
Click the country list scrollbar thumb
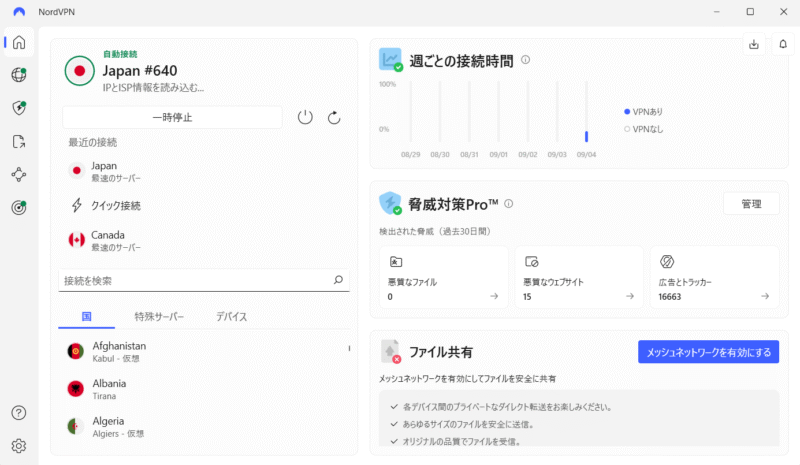coord(349,348)
